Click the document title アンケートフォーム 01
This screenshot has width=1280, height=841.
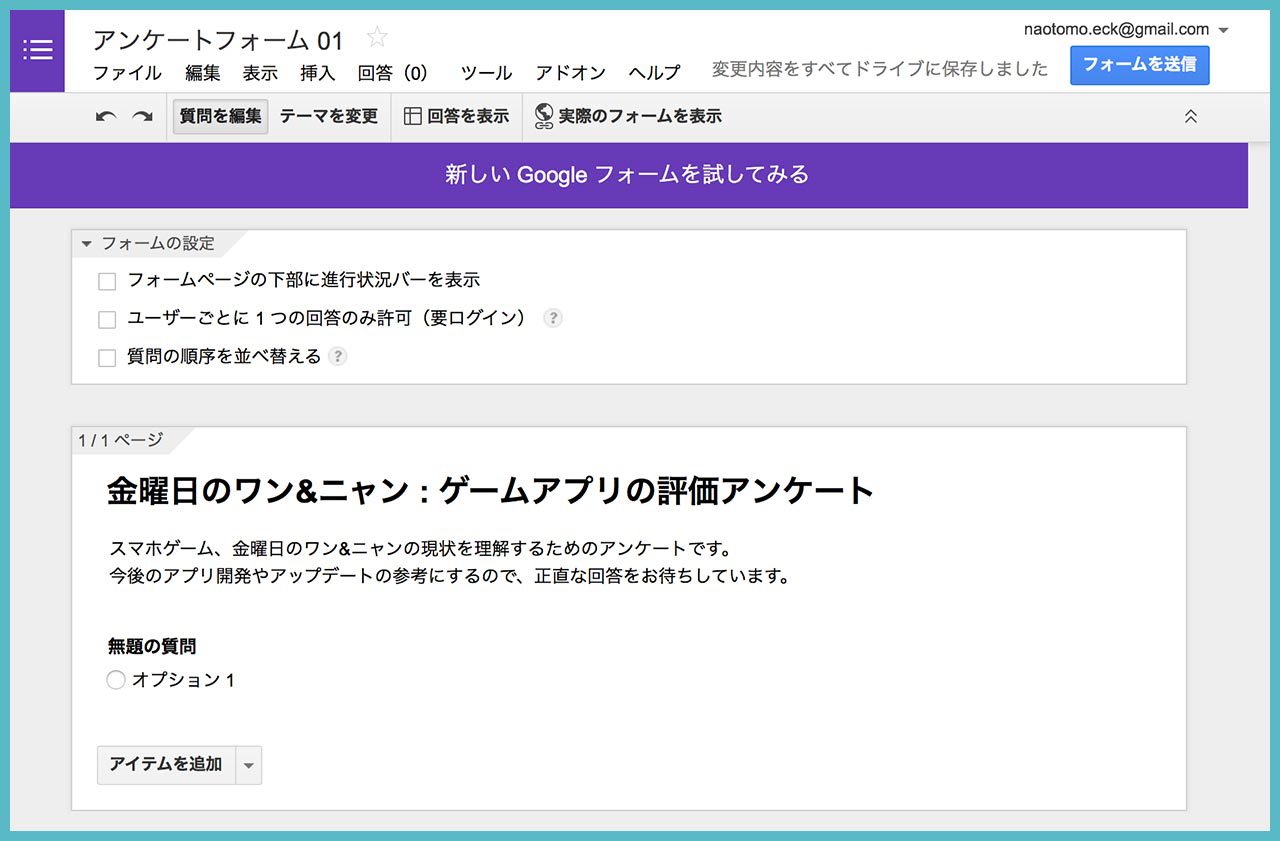pos(218,40)
